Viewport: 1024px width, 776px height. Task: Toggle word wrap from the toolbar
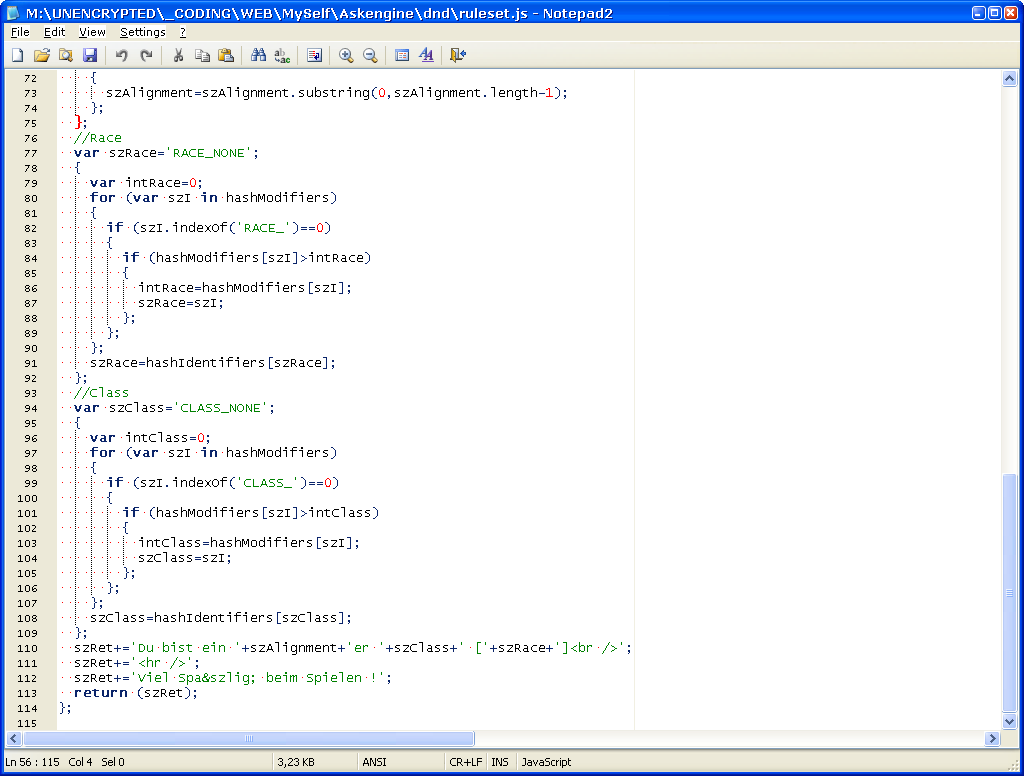(314, 56)
